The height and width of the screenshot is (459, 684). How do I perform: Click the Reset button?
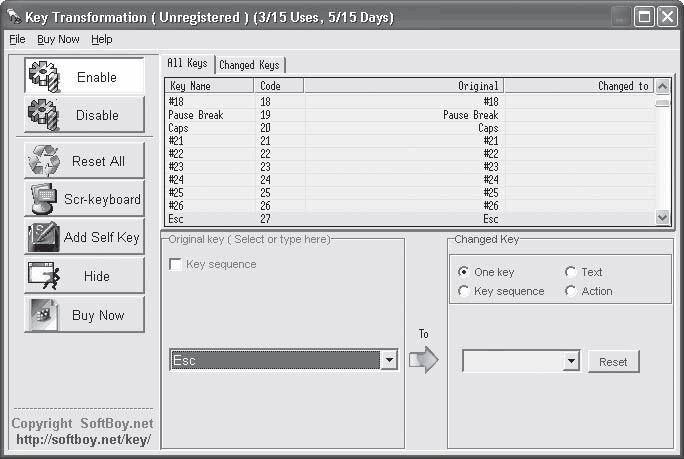pos(613,361)
